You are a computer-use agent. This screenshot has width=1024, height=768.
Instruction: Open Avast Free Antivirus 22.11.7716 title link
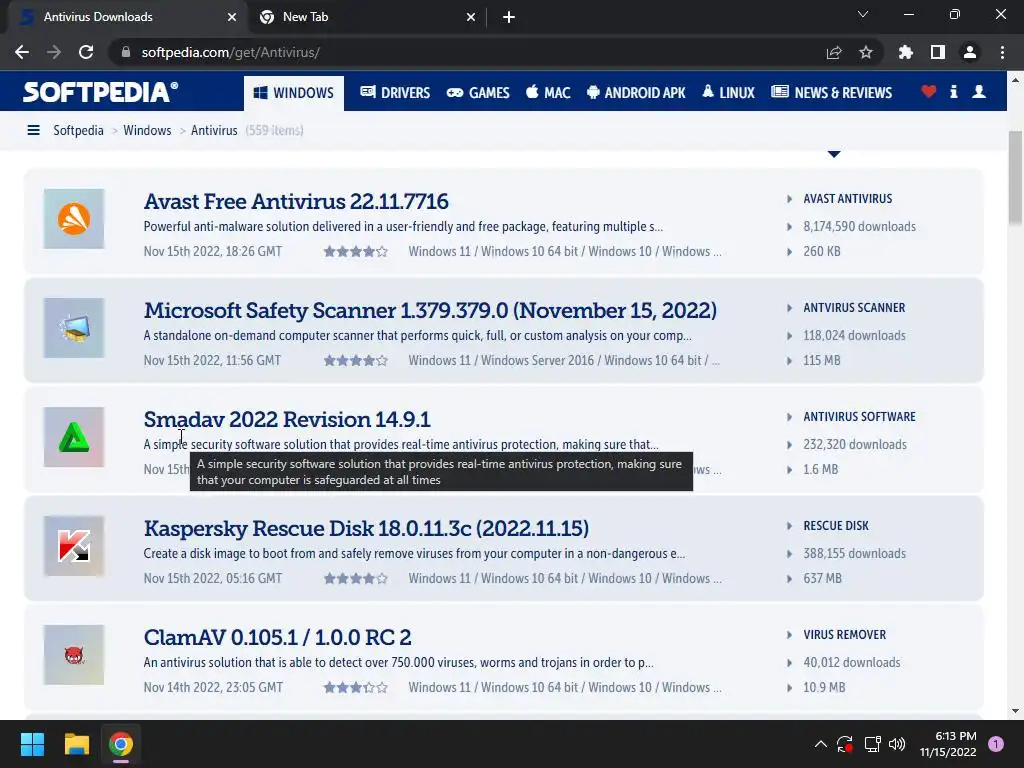[296, 201]
